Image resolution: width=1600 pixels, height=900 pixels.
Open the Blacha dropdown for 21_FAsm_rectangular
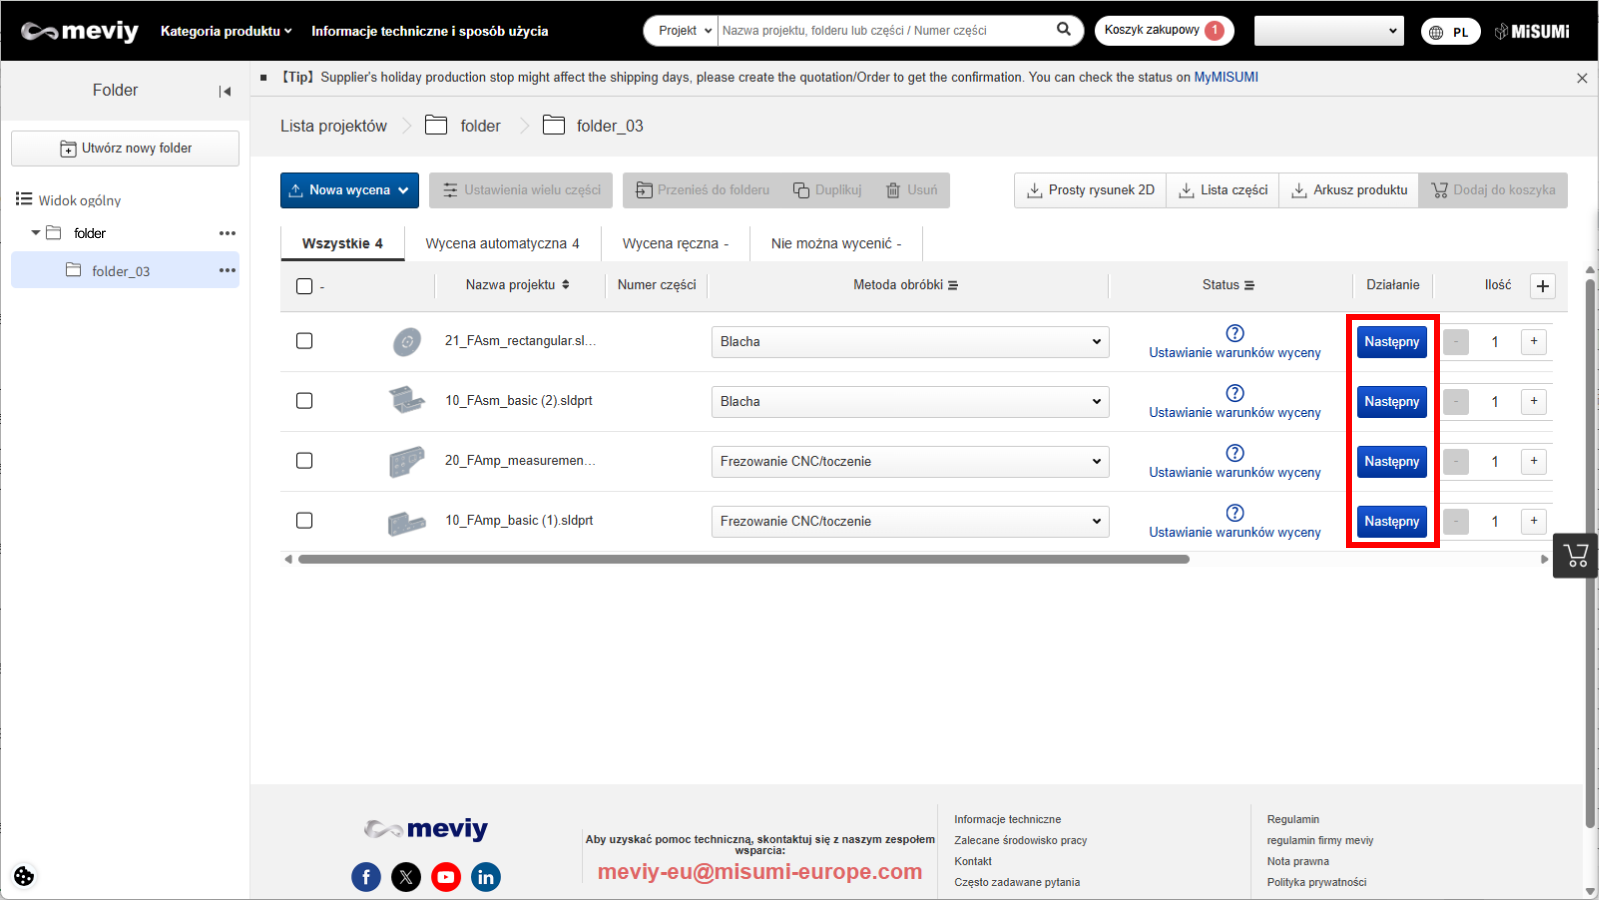909,342
